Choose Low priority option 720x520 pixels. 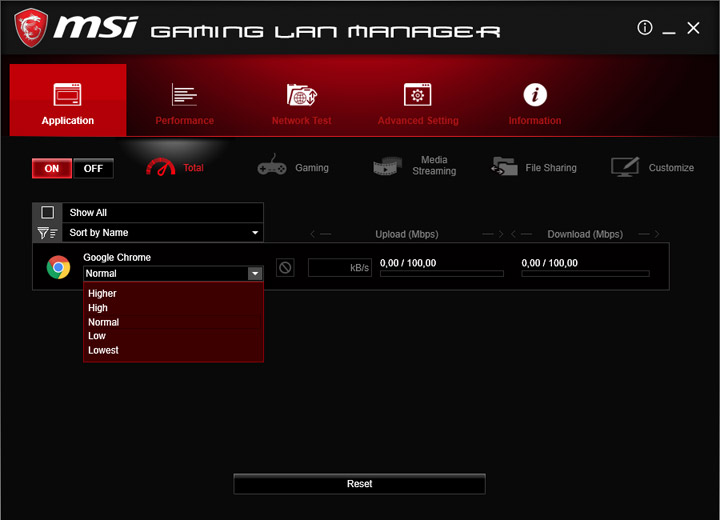tap(97, 336)
